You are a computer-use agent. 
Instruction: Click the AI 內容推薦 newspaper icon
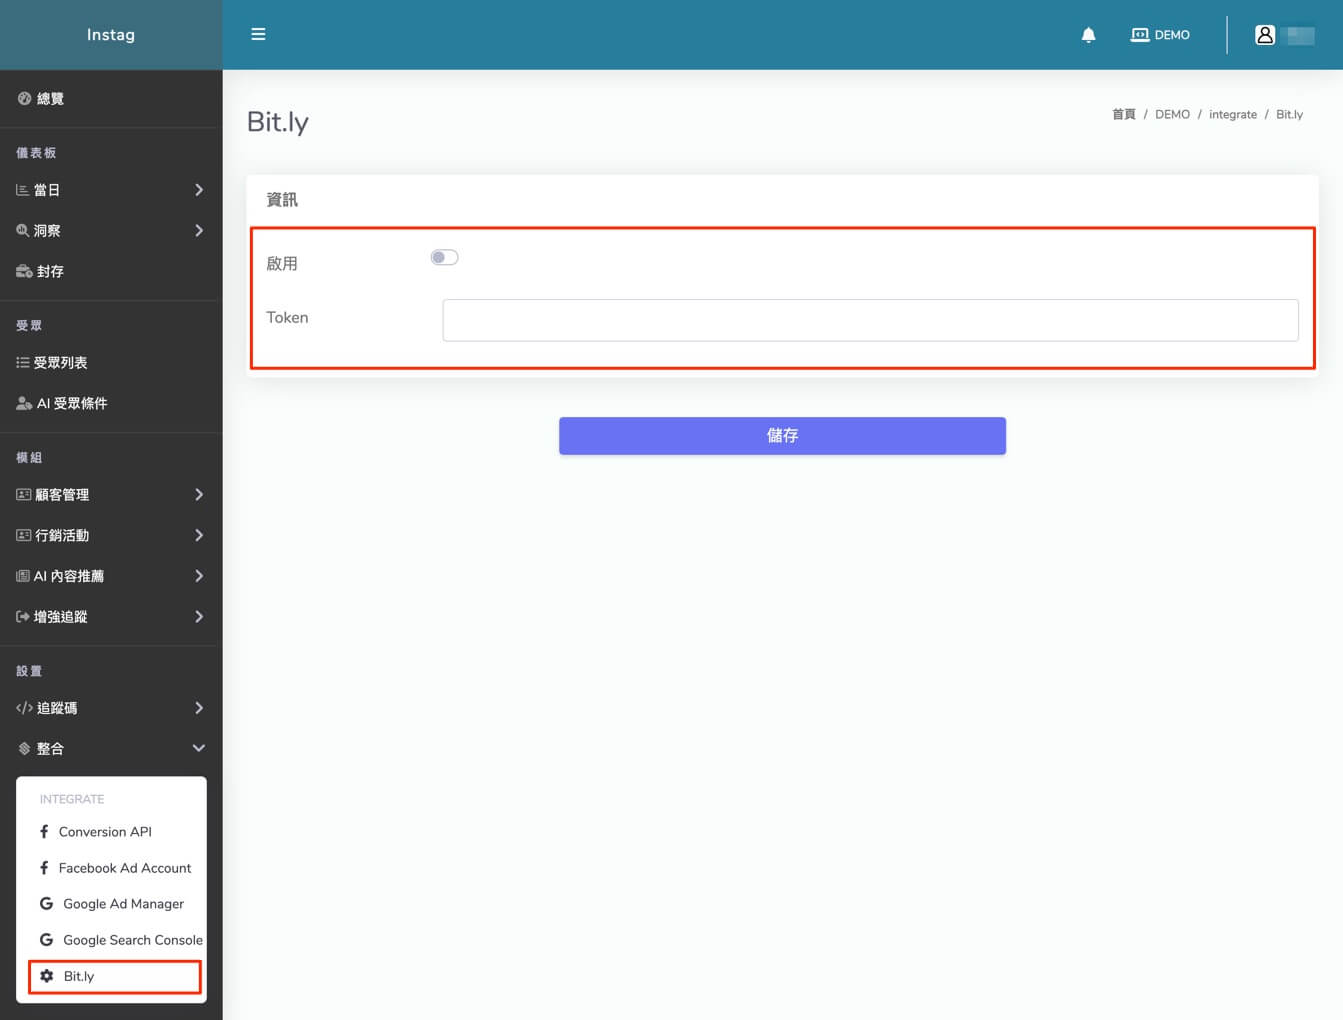23,576
